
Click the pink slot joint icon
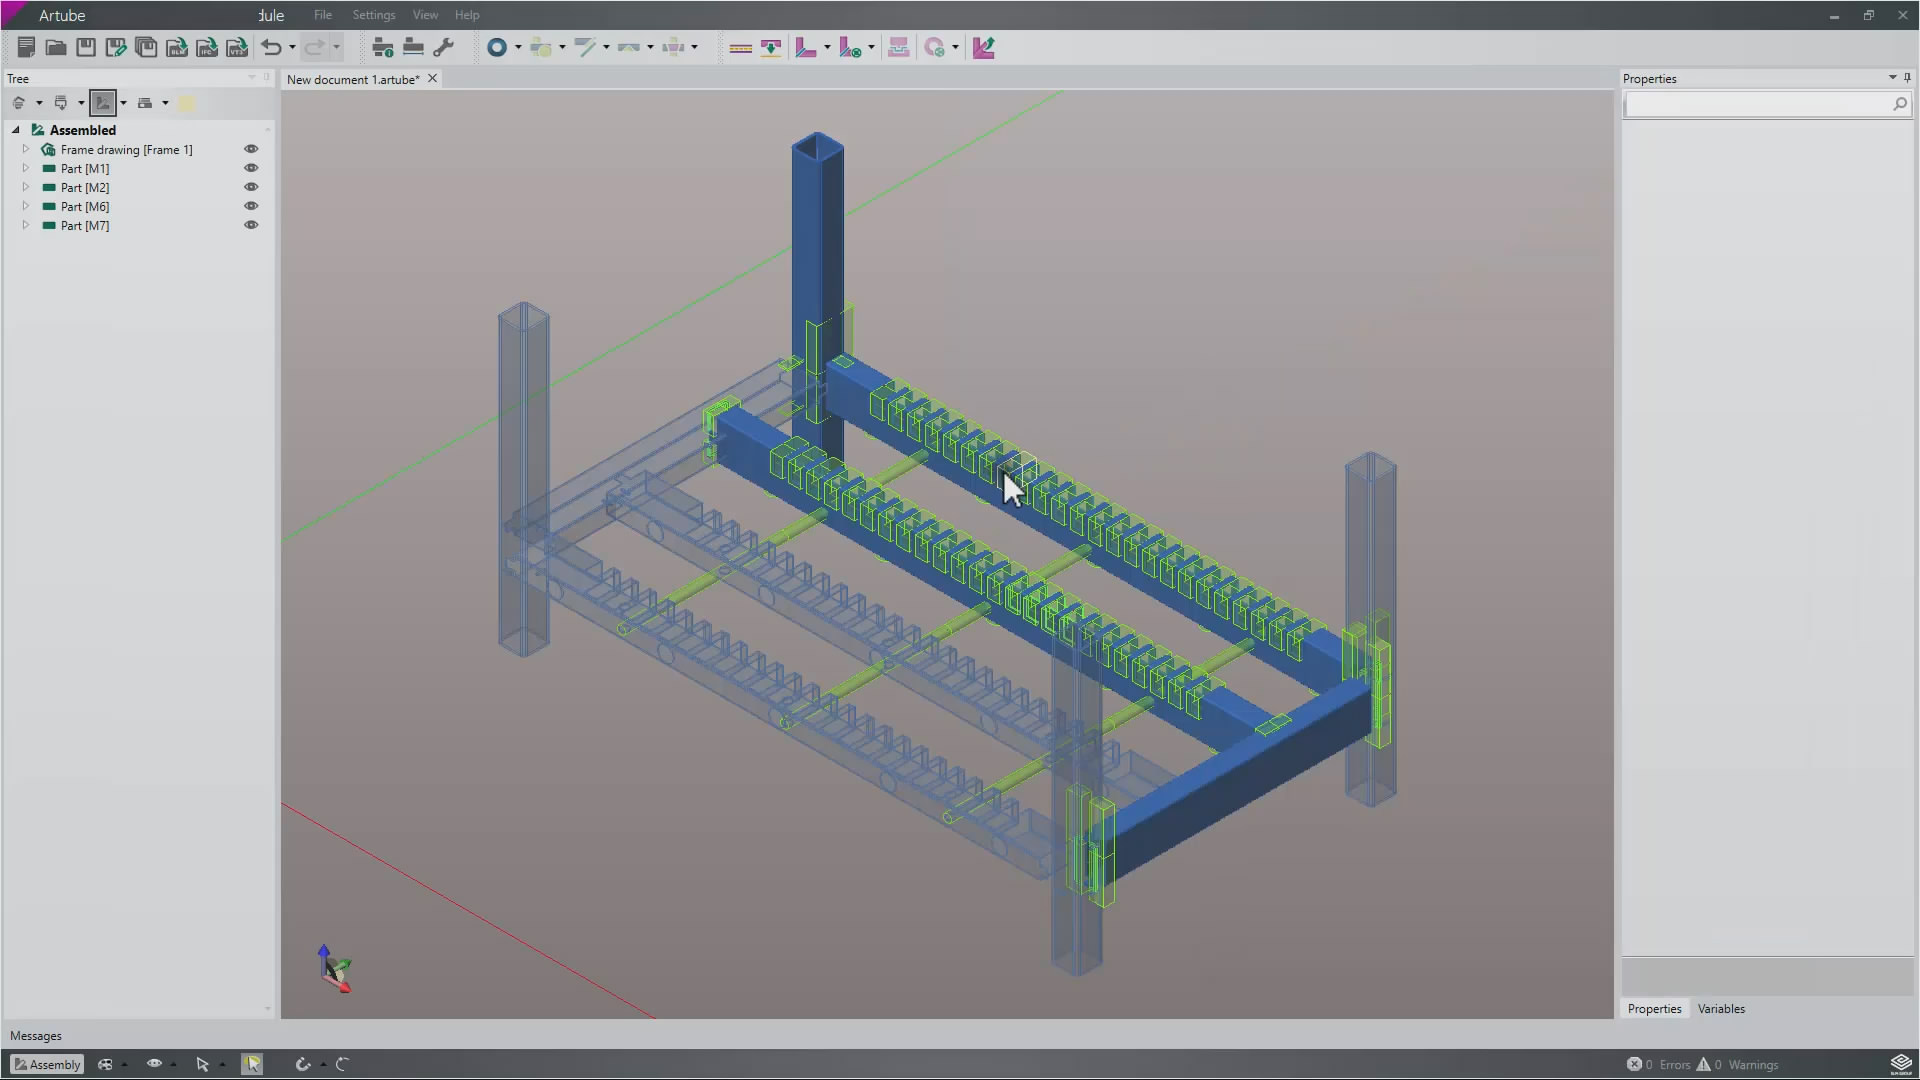[899, 47]
